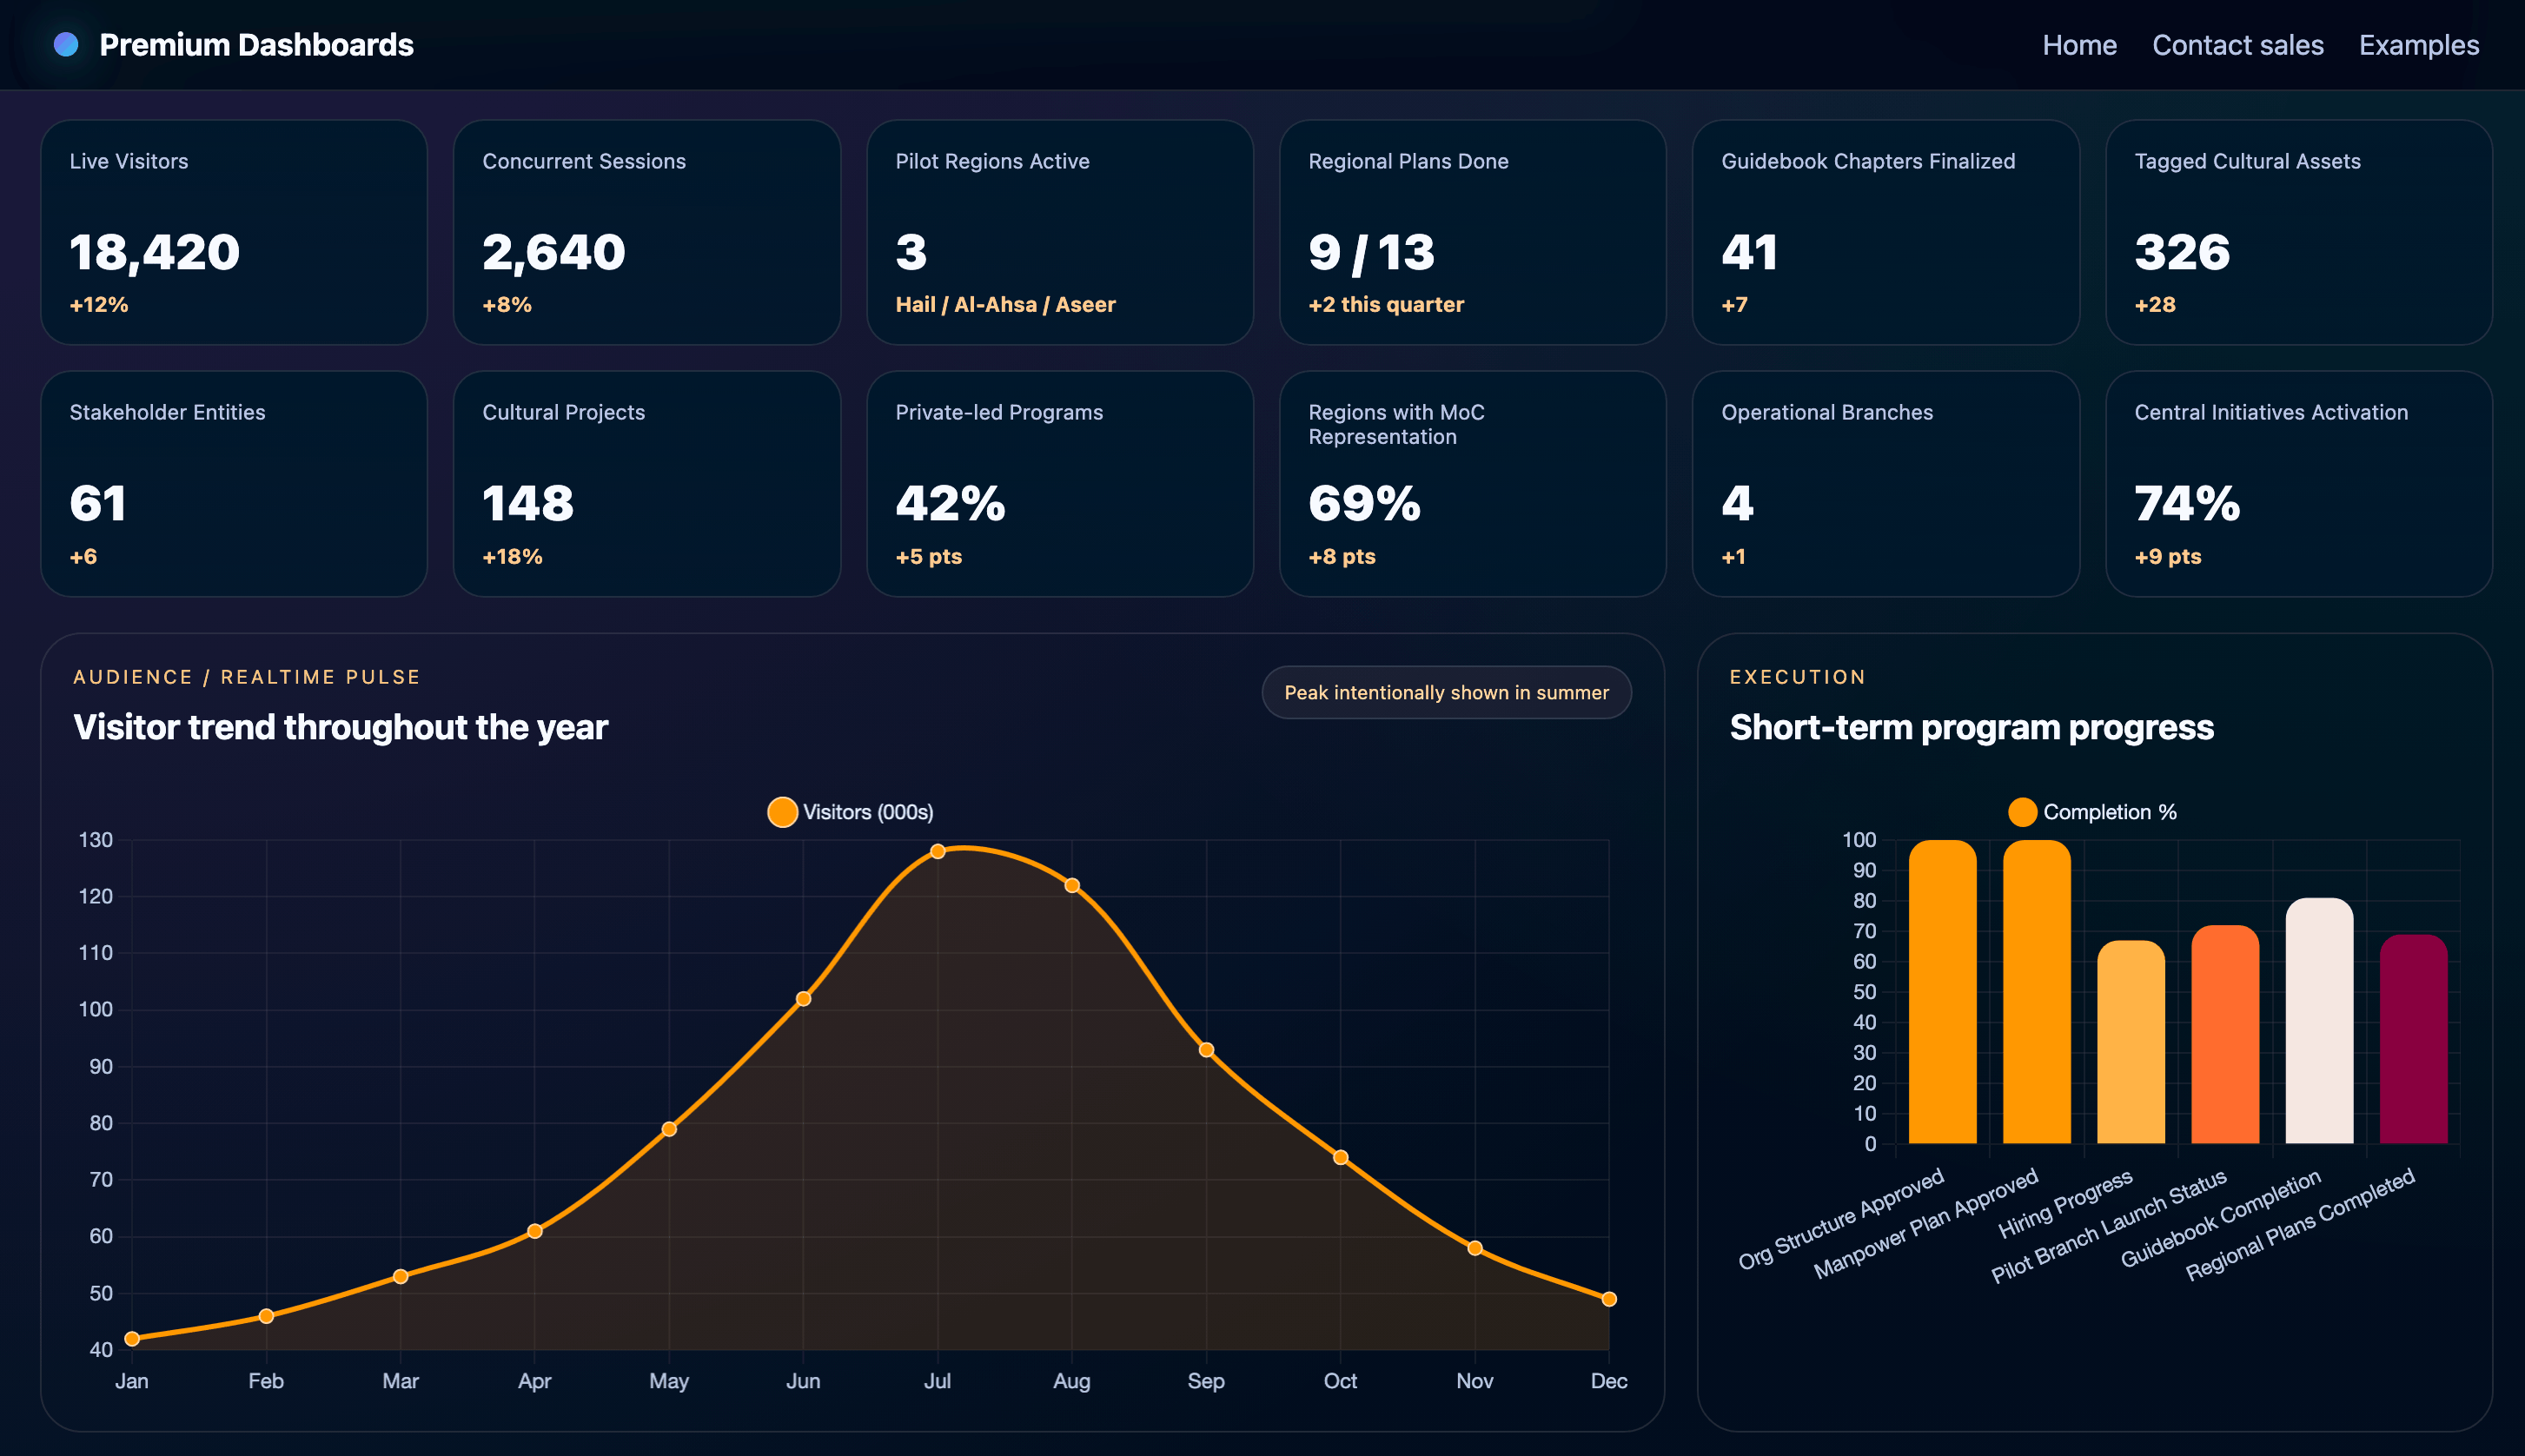Click 'Short-term program progress' heading

[1971, 727]
